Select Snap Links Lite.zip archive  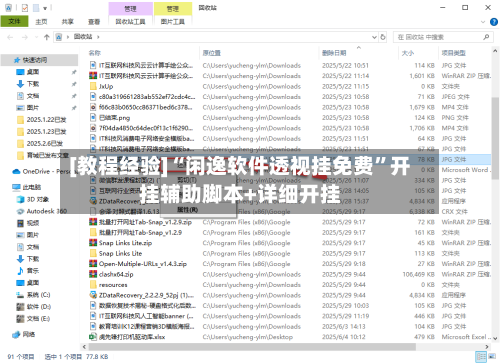pyautogui.click(x=289, y=243)
